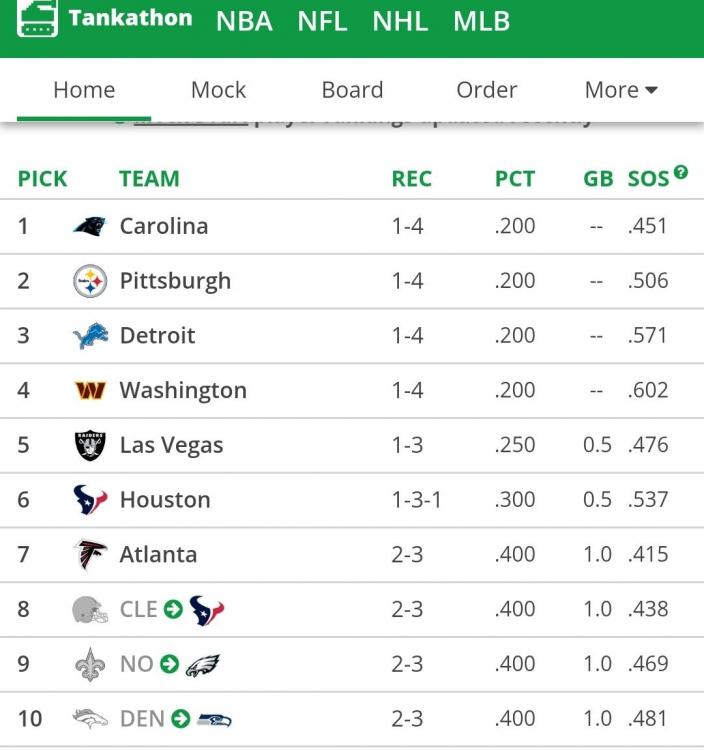Click the Las Vegas Raiders logo

pos(90,446)
